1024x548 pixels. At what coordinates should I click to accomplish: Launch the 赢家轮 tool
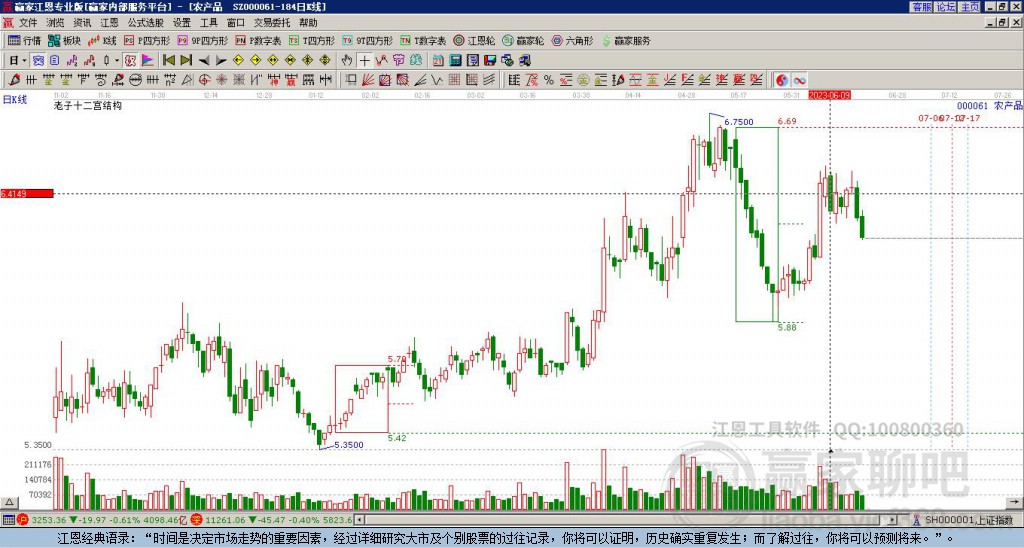click(x=523, y=40)
